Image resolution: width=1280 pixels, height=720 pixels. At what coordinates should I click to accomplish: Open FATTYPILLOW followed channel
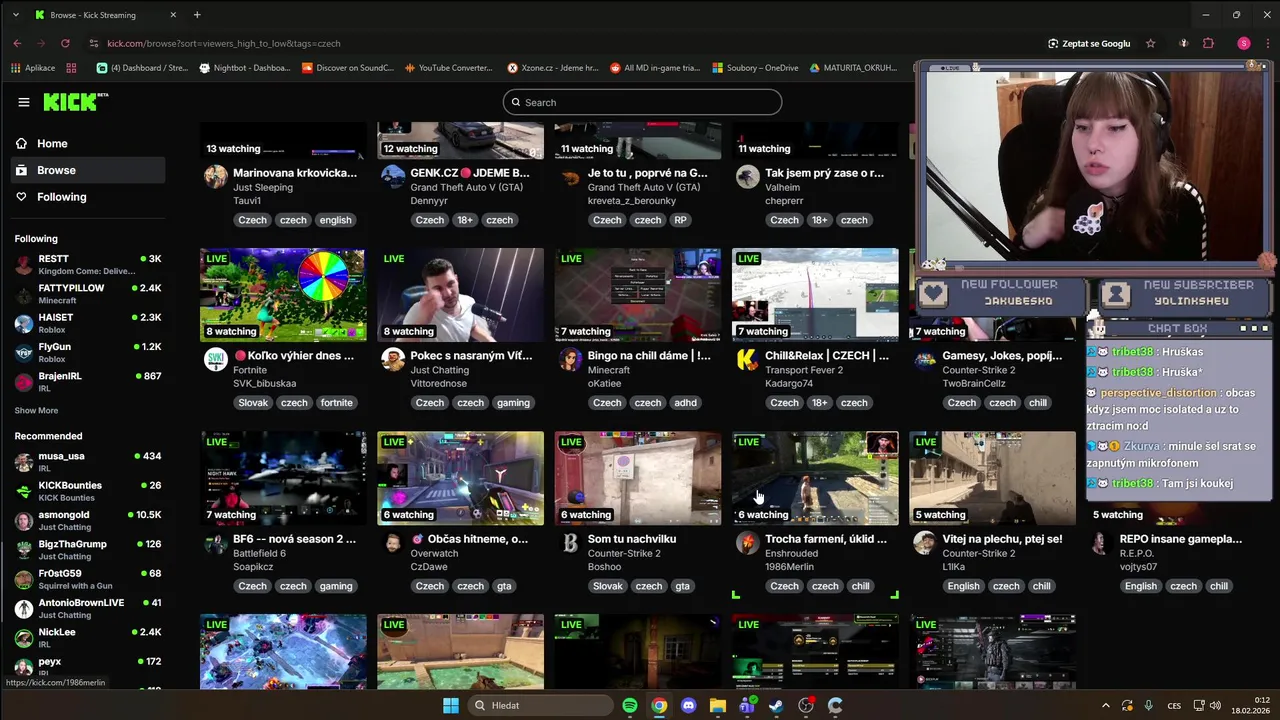coord(88,294)
